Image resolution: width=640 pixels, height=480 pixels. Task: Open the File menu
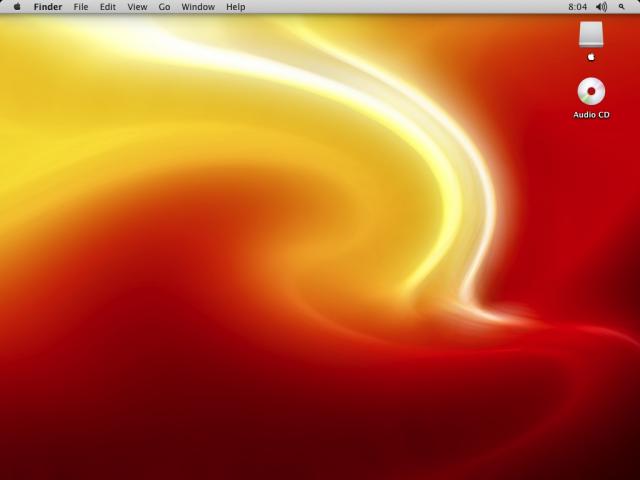pyautogui.click(x=81, y=7)
